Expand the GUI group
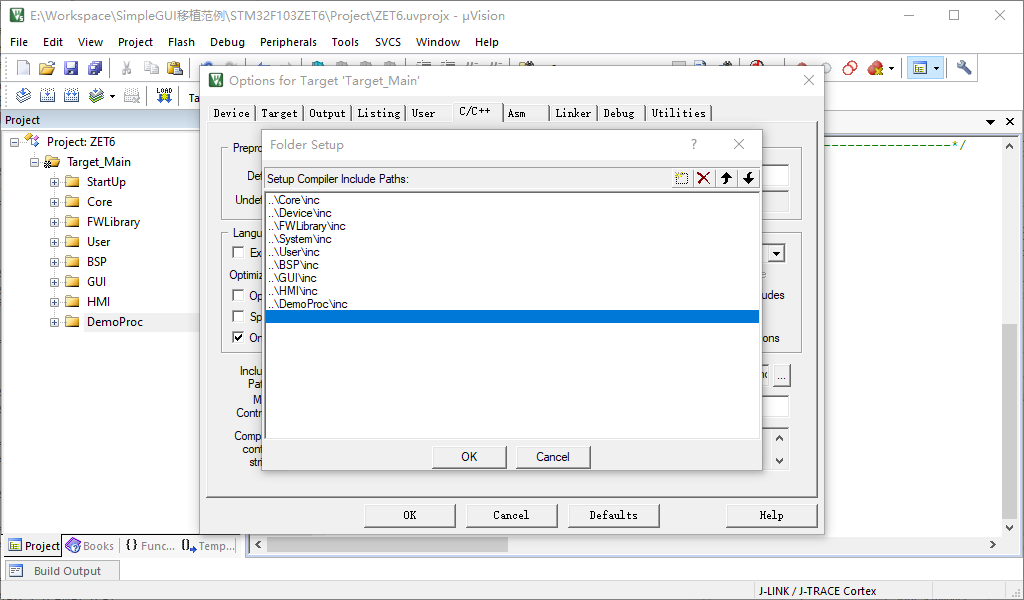 coord(55,282)
